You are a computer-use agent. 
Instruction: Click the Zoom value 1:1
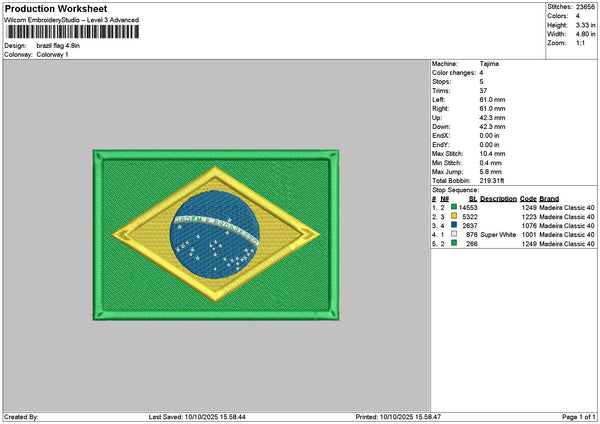point(580,43)
